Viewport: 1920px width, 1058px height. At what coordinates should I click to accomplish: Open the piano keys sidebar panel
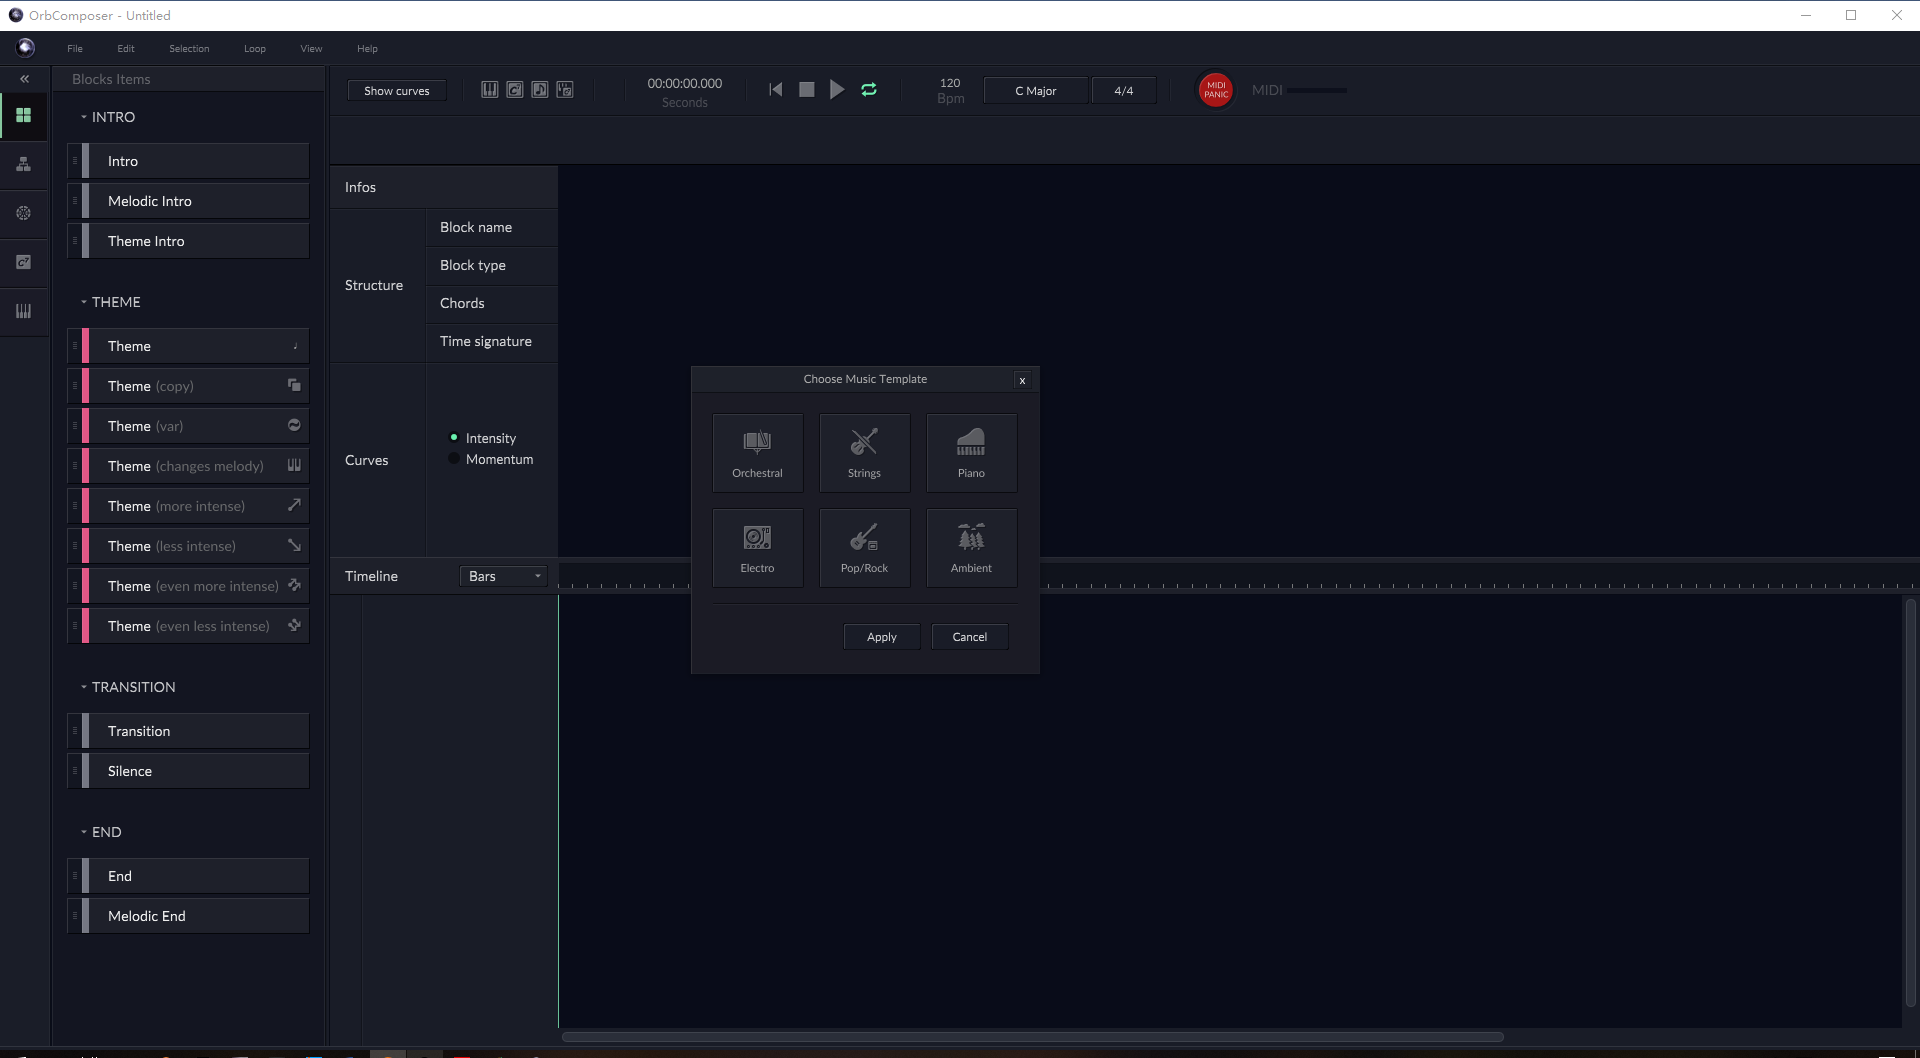click(24, 311)
